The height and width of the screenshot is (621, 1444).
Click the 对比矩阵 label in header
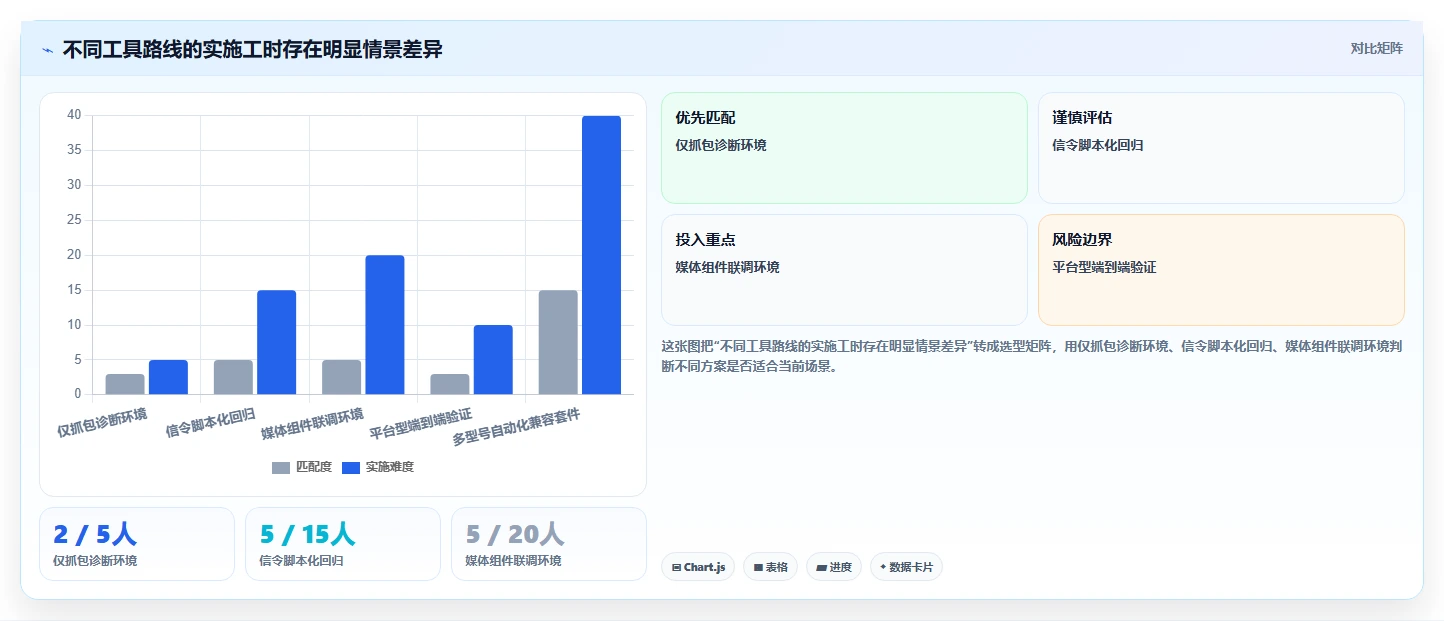(x=1377, y=49)
